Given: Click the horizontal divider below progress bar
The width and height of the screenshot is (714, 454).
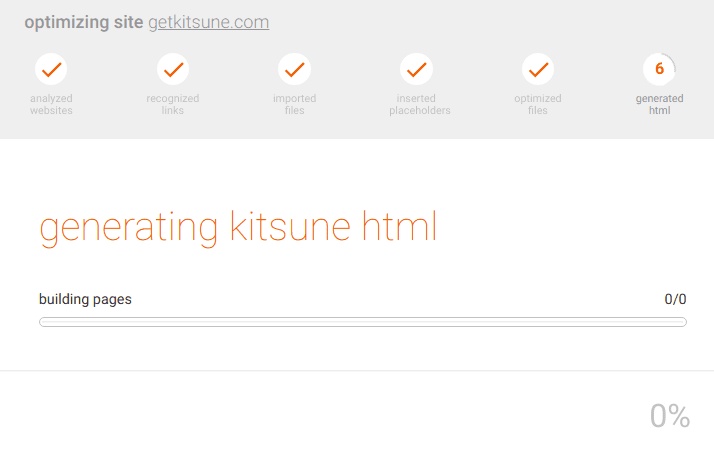Looking at the screenshot, I should 357,371.
